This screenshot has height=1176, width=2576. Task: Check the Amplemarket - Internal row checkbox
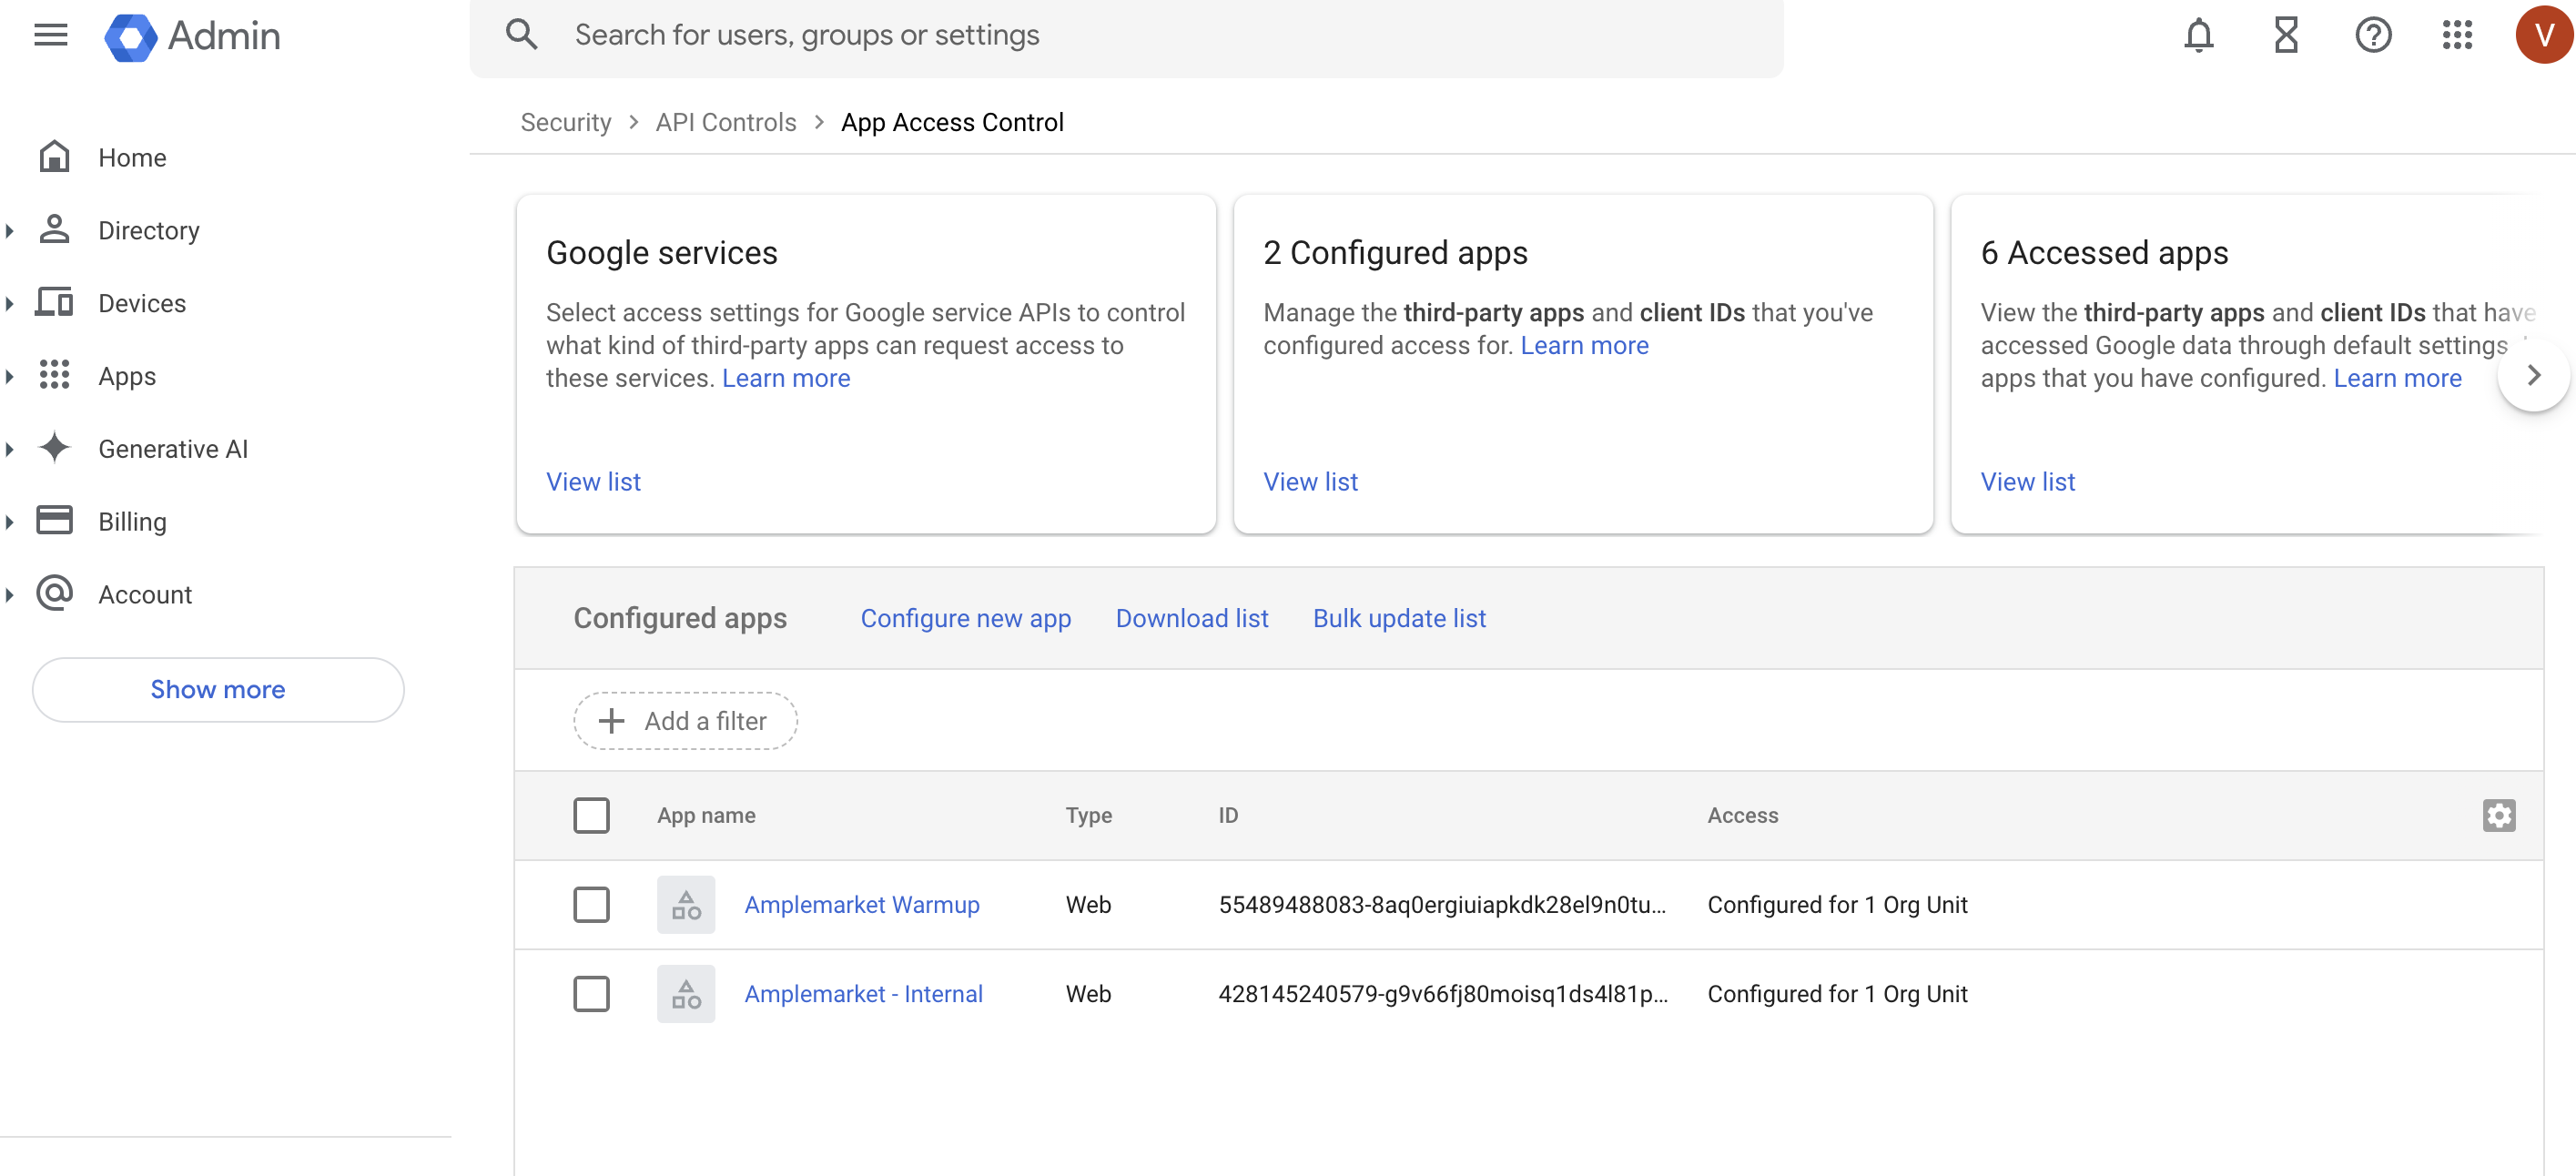pyautogui.click(x=591, y=993)
